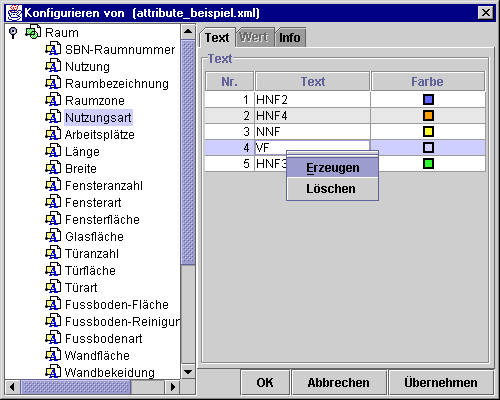Viewport: 500px width, 400px height.
Task: Select the Raum label in tree
Action: click(x=62, y=33)
